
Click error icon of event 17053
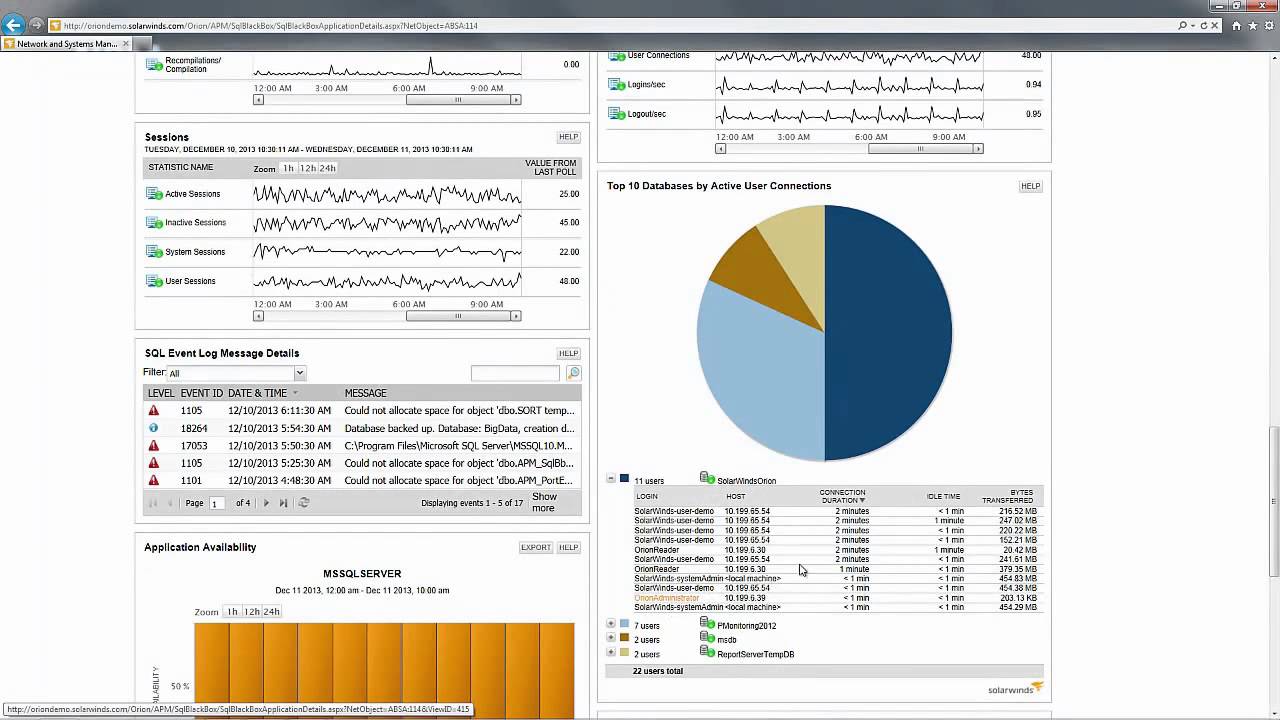pyautogui.click(x=153, y=446)
